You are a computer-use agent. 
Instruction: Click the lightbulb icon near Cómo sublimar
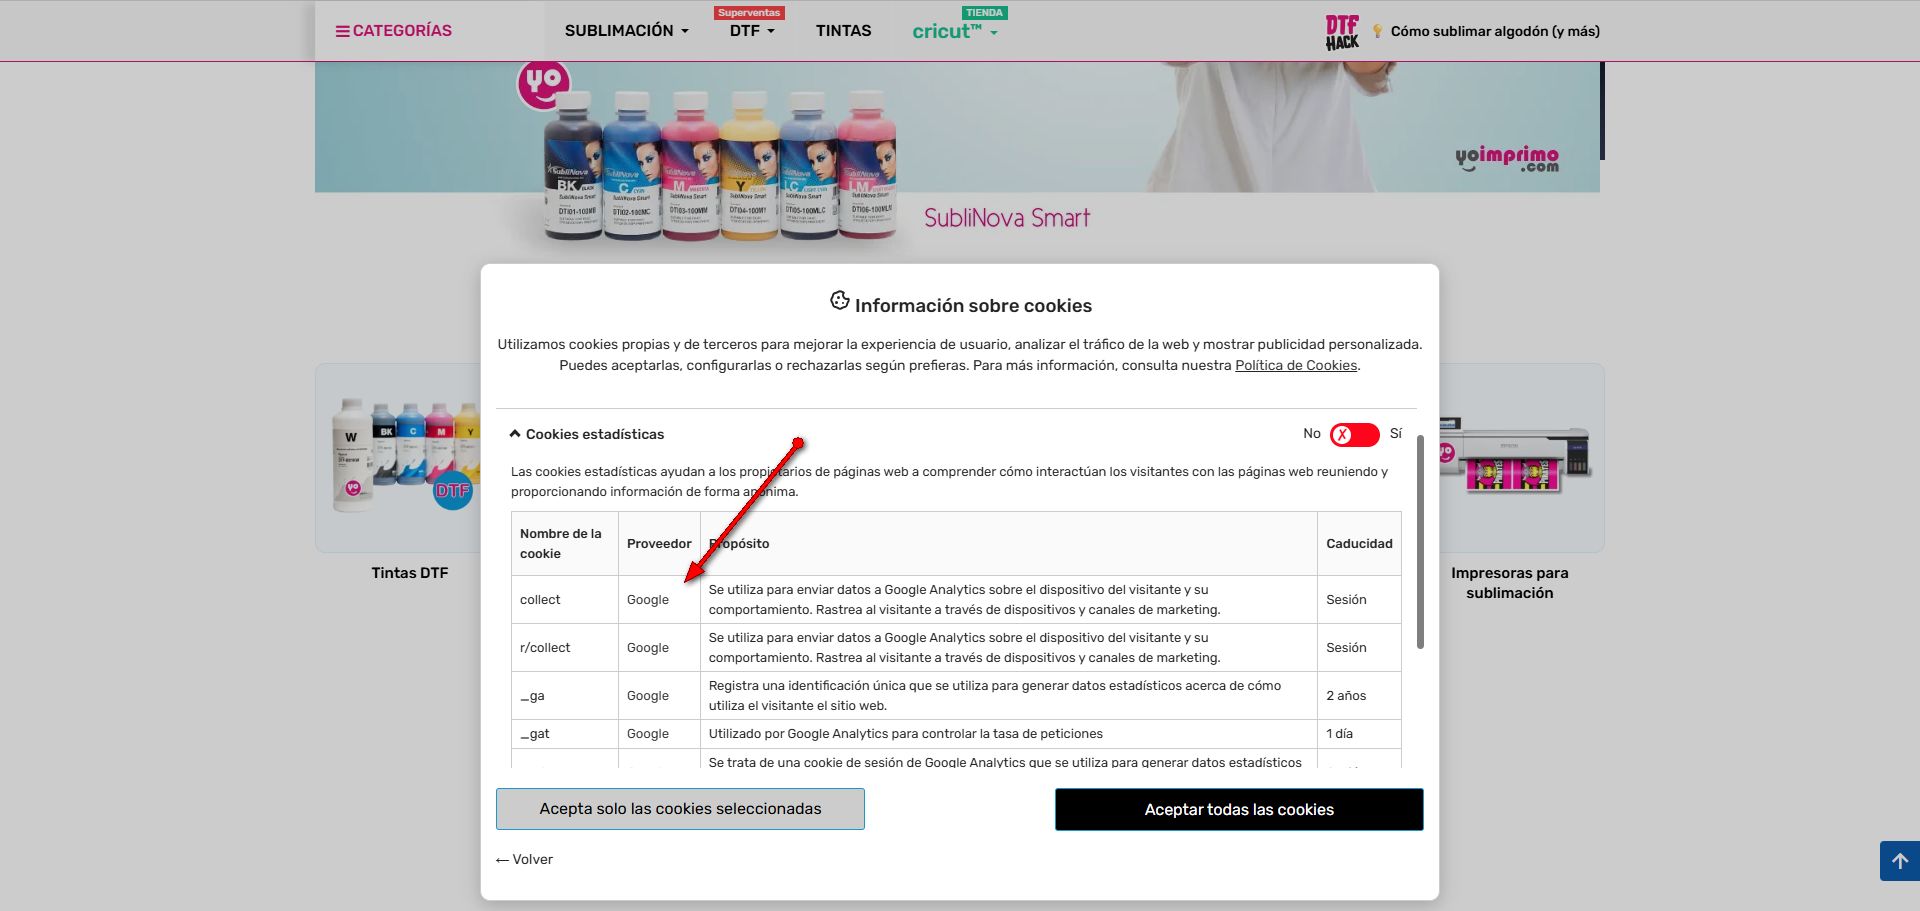pyautogui.click(x=1377, y=31)
